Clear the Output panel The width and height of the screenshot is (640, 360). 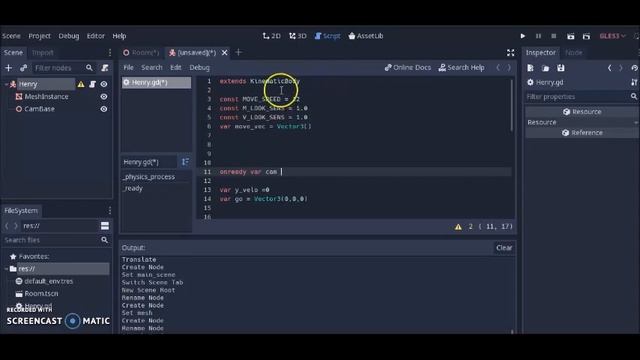(x=504, y=248)
